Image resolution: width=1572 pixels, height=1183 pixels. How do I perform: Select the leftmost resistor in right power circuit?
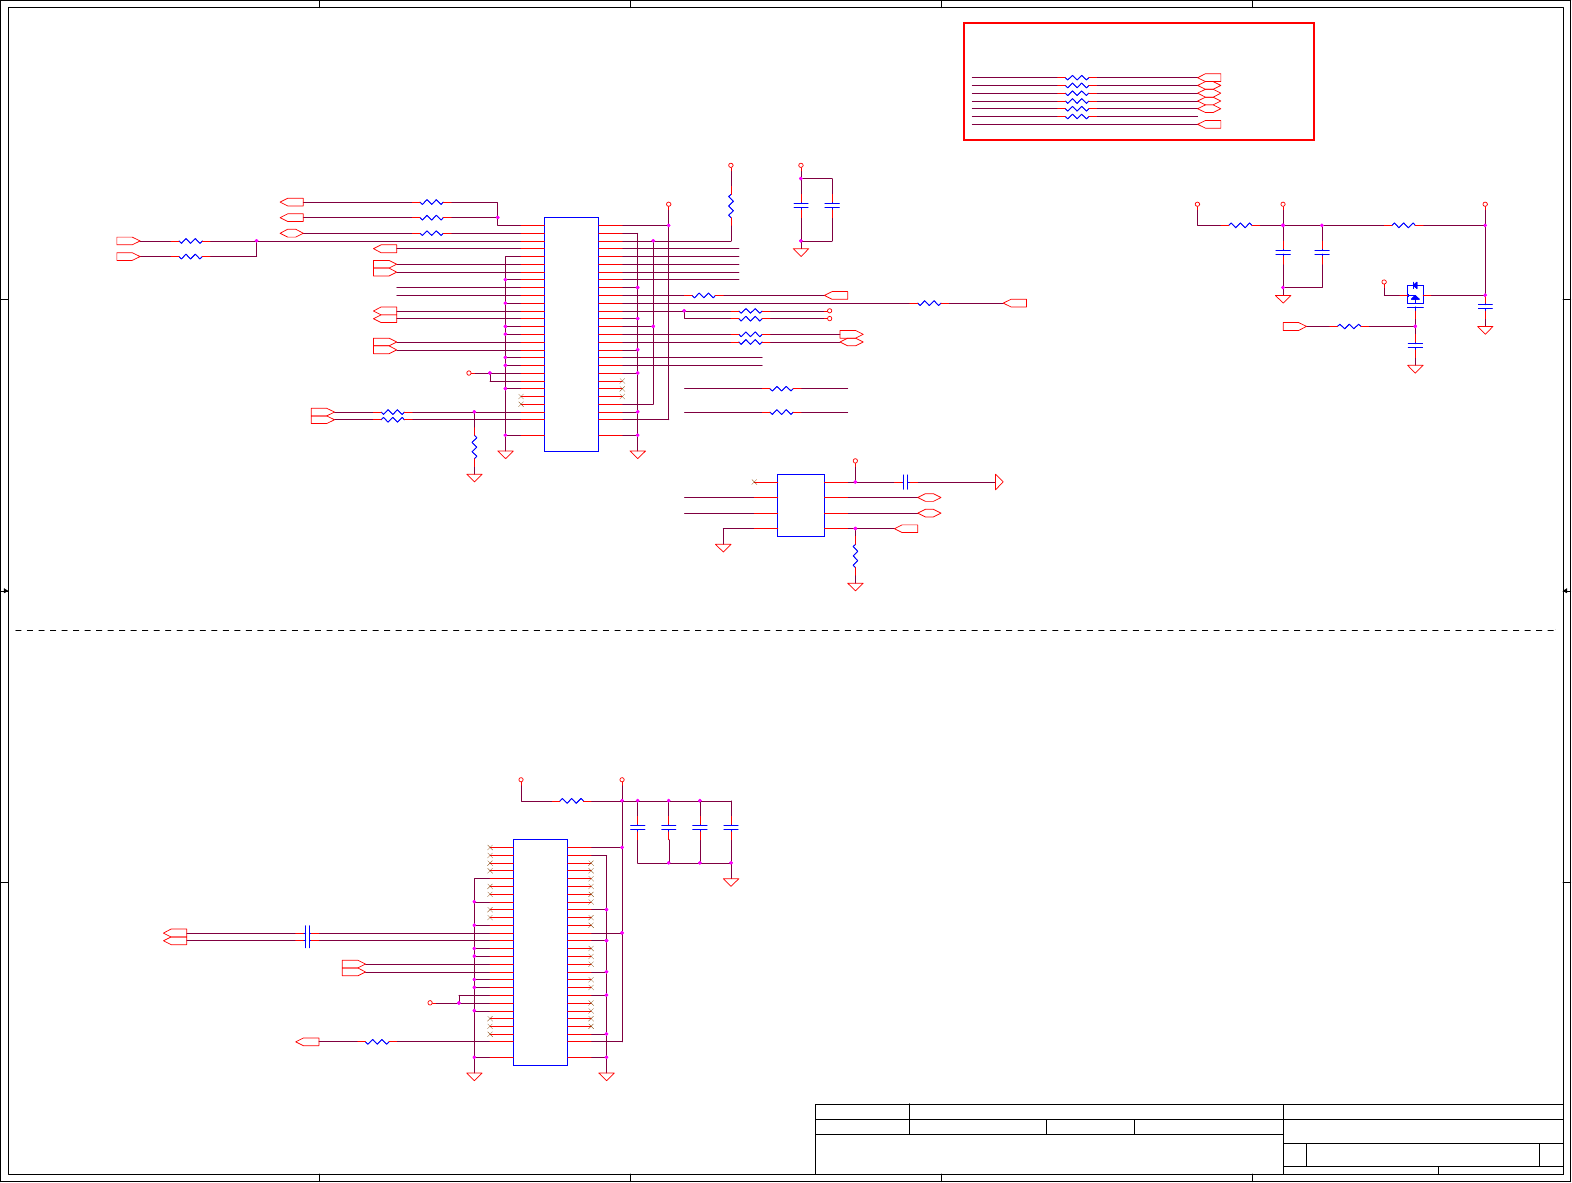[1240, 225]
